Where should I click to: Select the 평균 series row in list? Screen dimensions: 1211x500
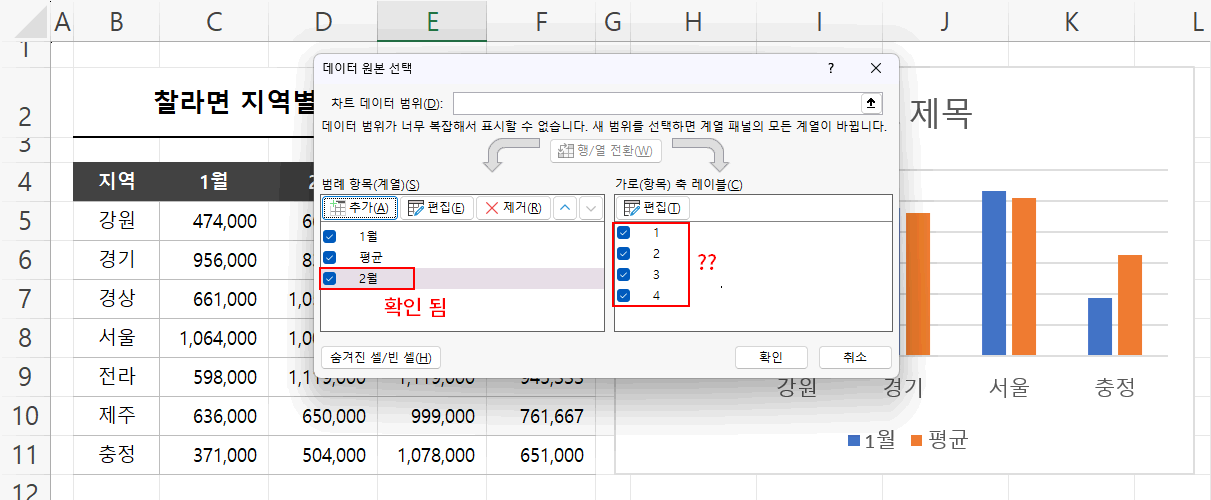(x=462, y=257)
